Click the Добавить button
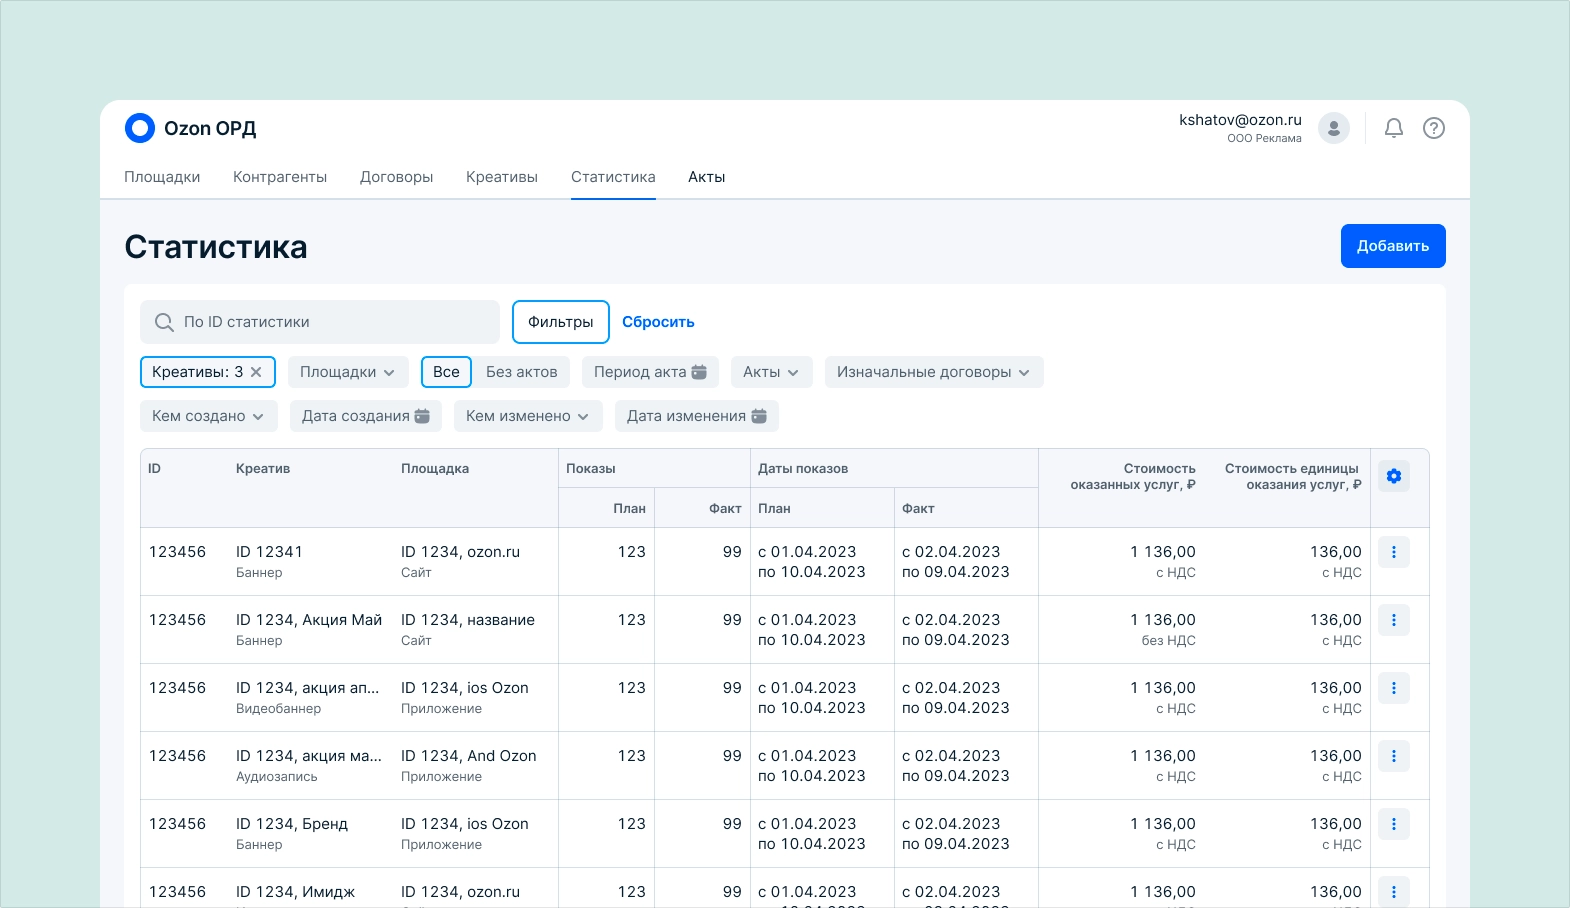This screenshot has width=1570, height=908. click(x=1393, y=246)
